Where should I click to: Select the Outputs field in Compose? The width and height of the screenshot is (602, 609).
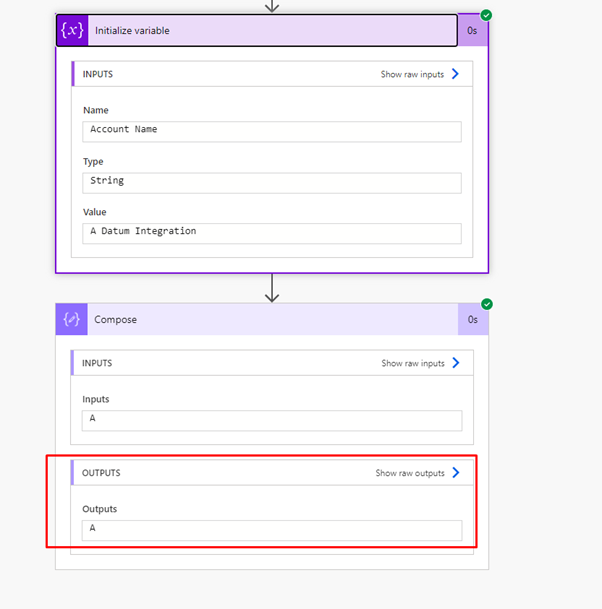coord(272,531)
